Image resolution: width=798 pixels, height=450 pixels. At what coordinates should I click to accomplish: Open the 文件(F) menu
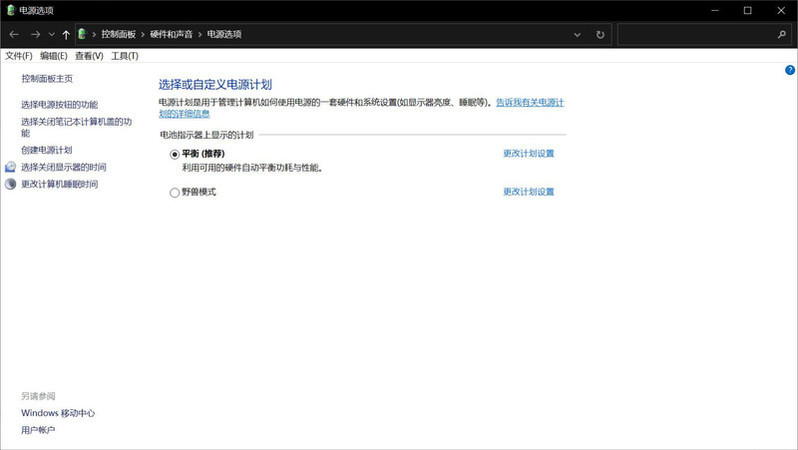[x=19, y=56]
